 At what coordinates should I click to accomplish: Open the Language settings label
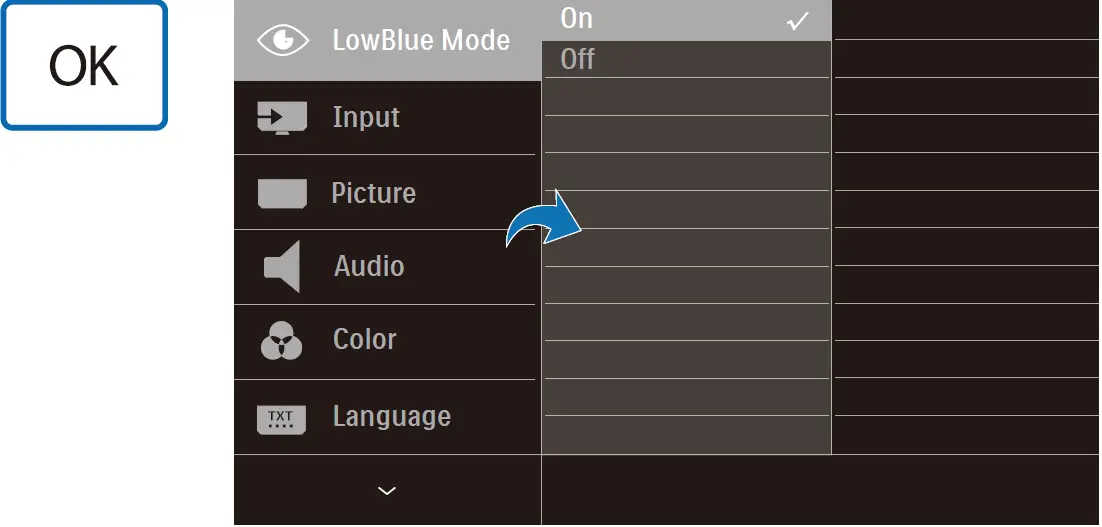click(x=391, y=417)
